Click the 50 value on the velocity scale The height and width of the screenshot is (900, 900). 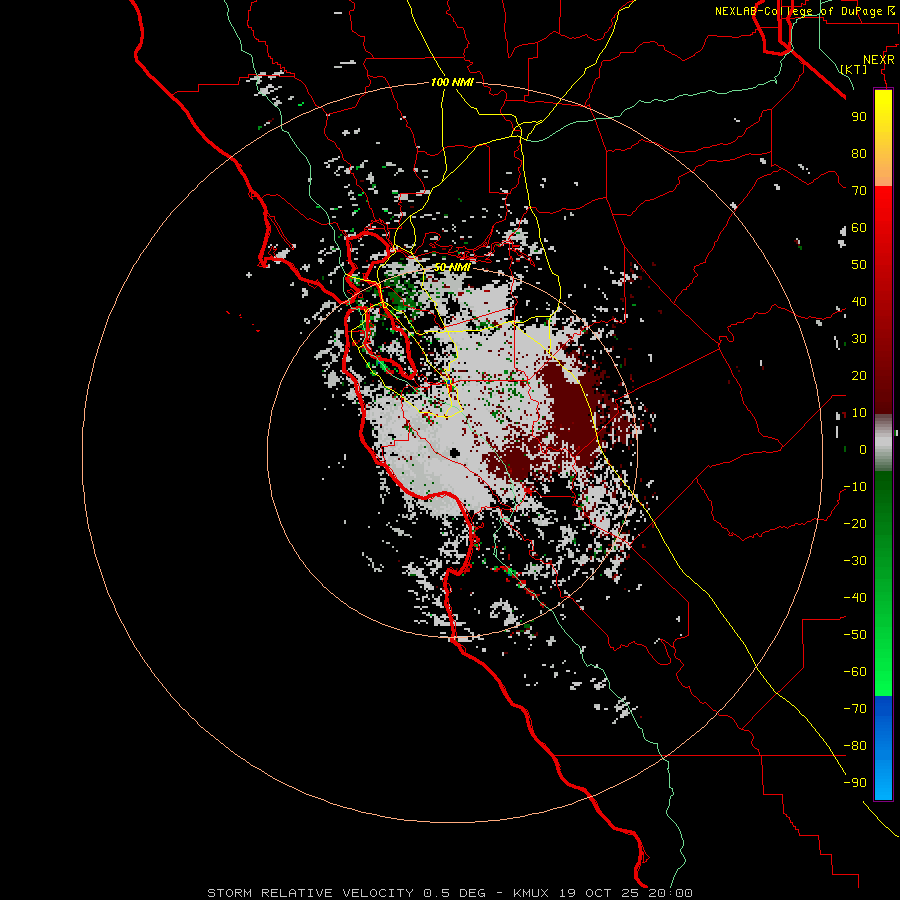859,265
